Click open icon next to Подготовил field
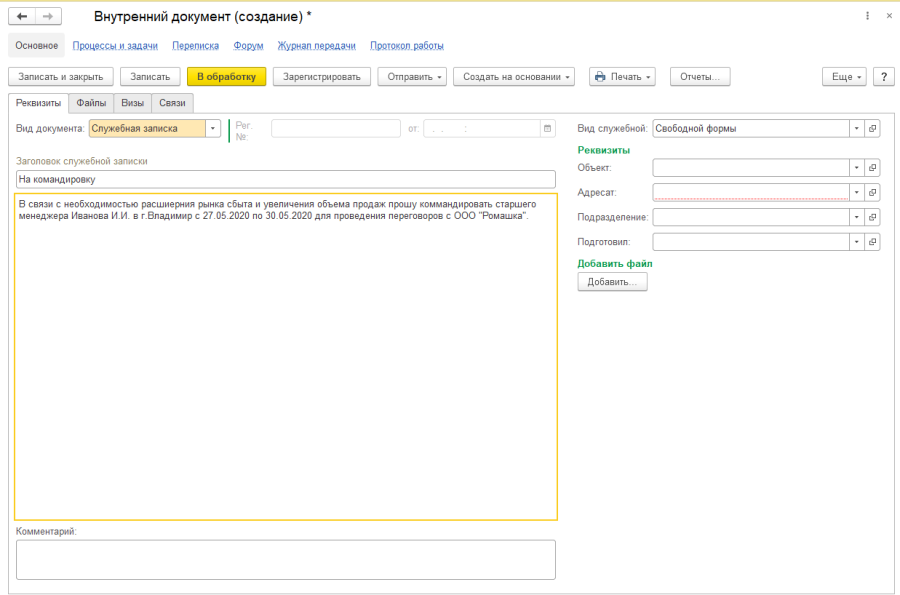The width and height of the screenshot is (900, 595). click(x=873, y=242)
